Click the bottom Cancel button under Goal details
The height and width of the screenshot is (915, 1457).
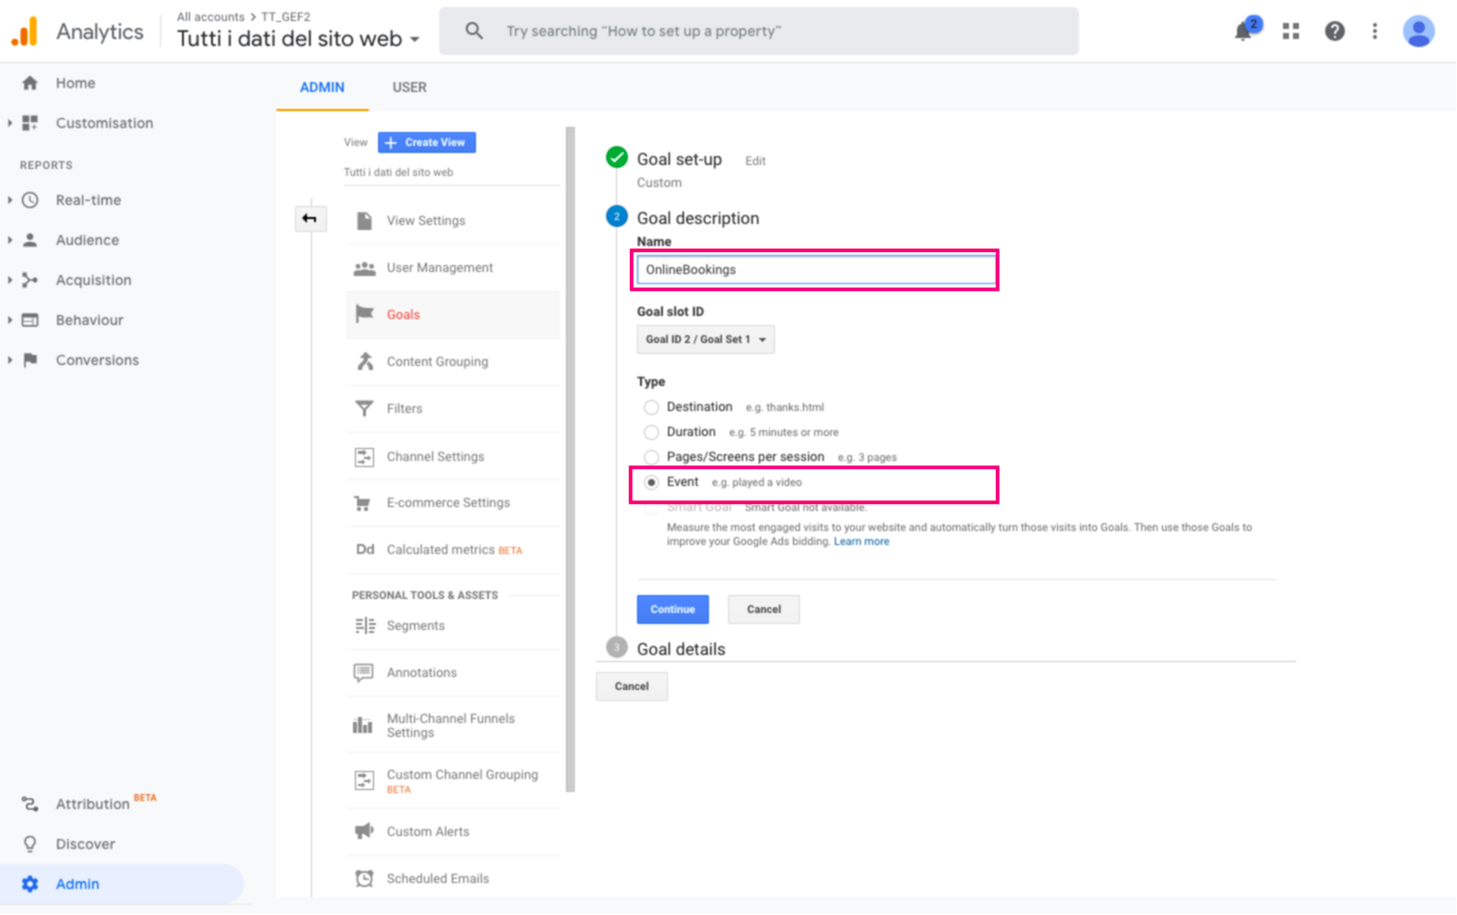632,686
